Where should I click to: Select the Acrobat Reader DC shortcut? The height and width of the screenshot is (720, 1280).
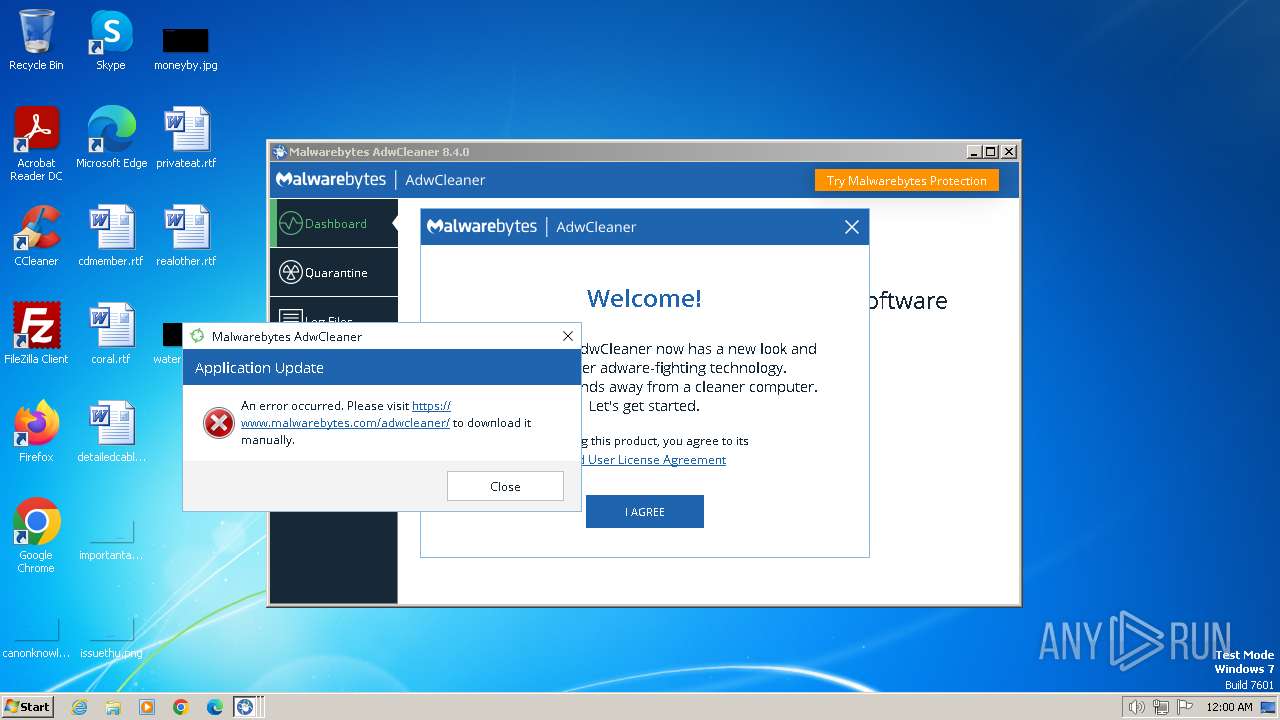pyautogui.click(x=36, y=144)
